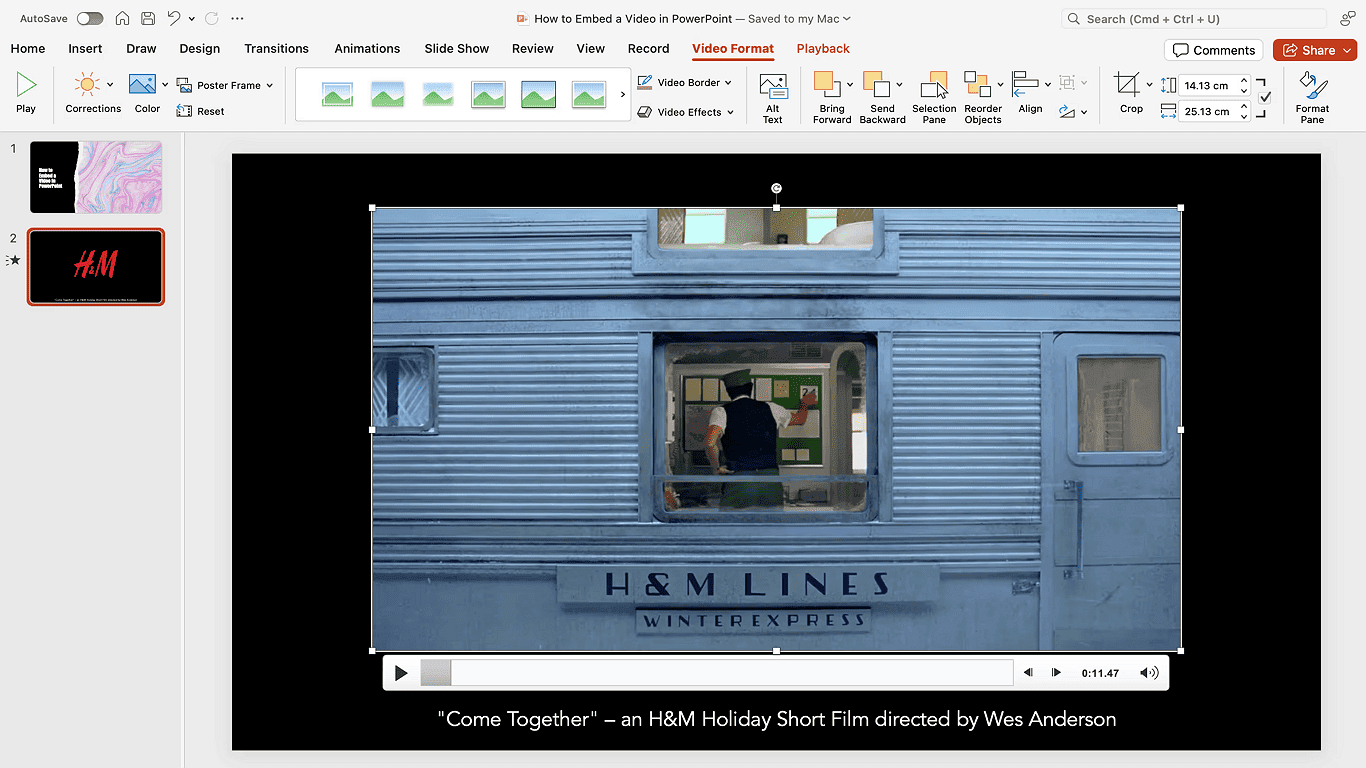The width and height of the screenshot is (1366, 768).
Task: Switch to the Insert tab
Action: coord(85,48)
